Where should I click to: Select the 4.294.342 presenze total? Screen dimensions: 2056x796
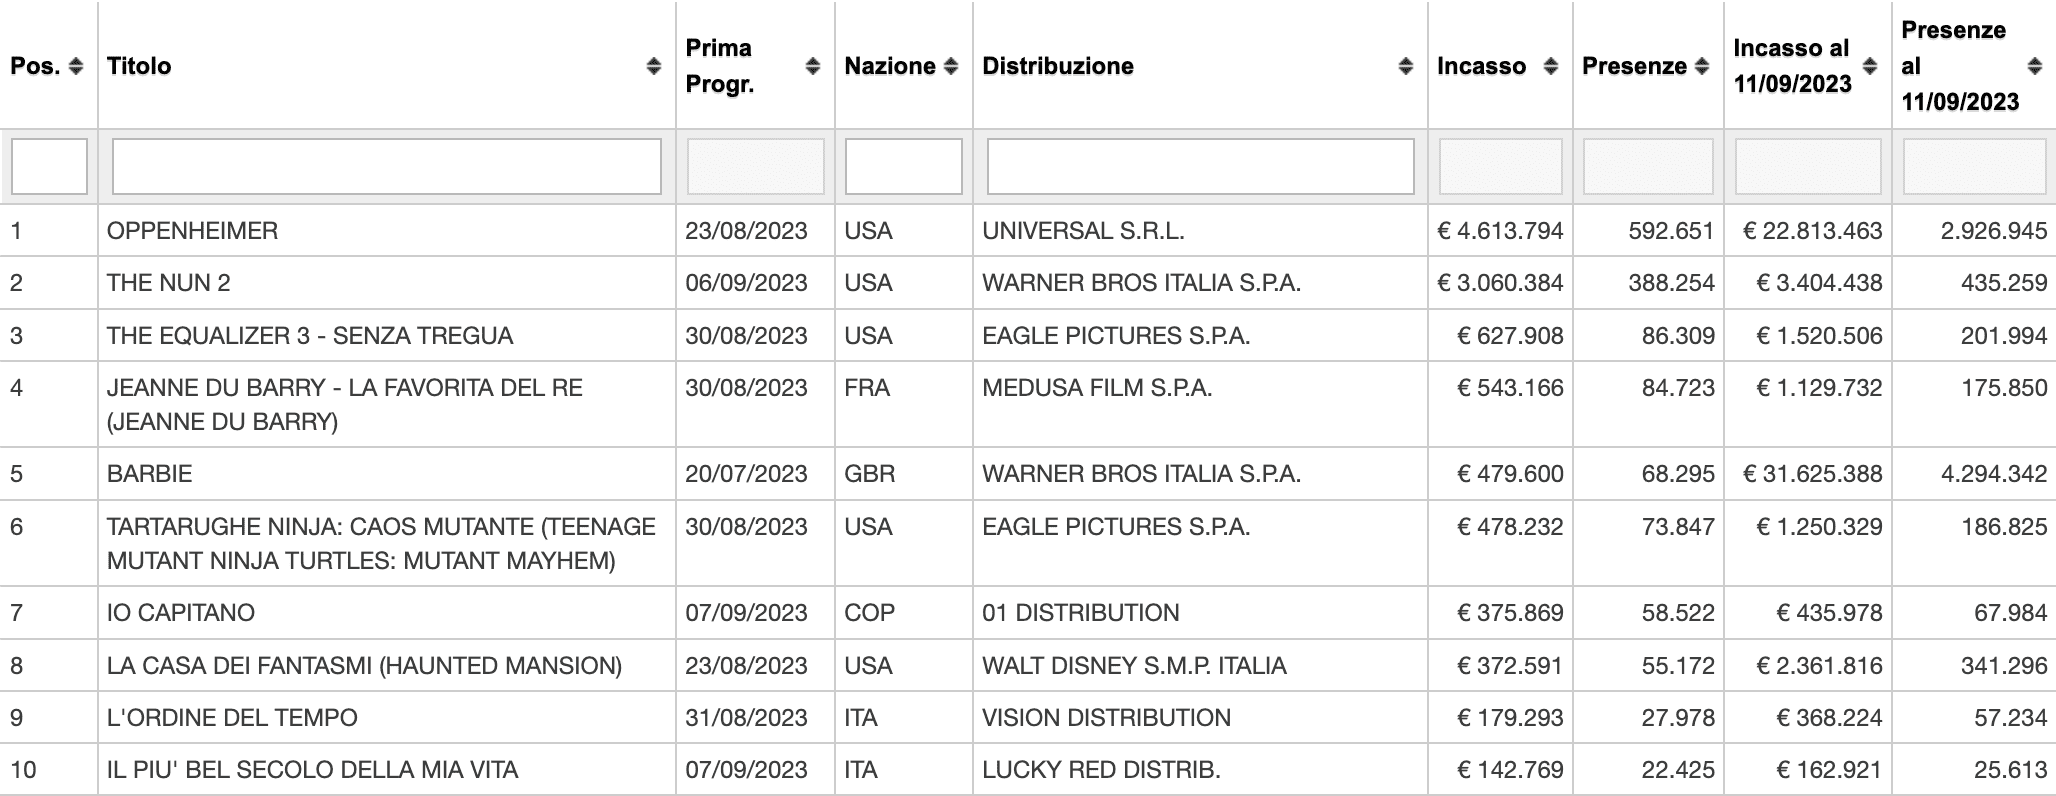point(1994,474)
